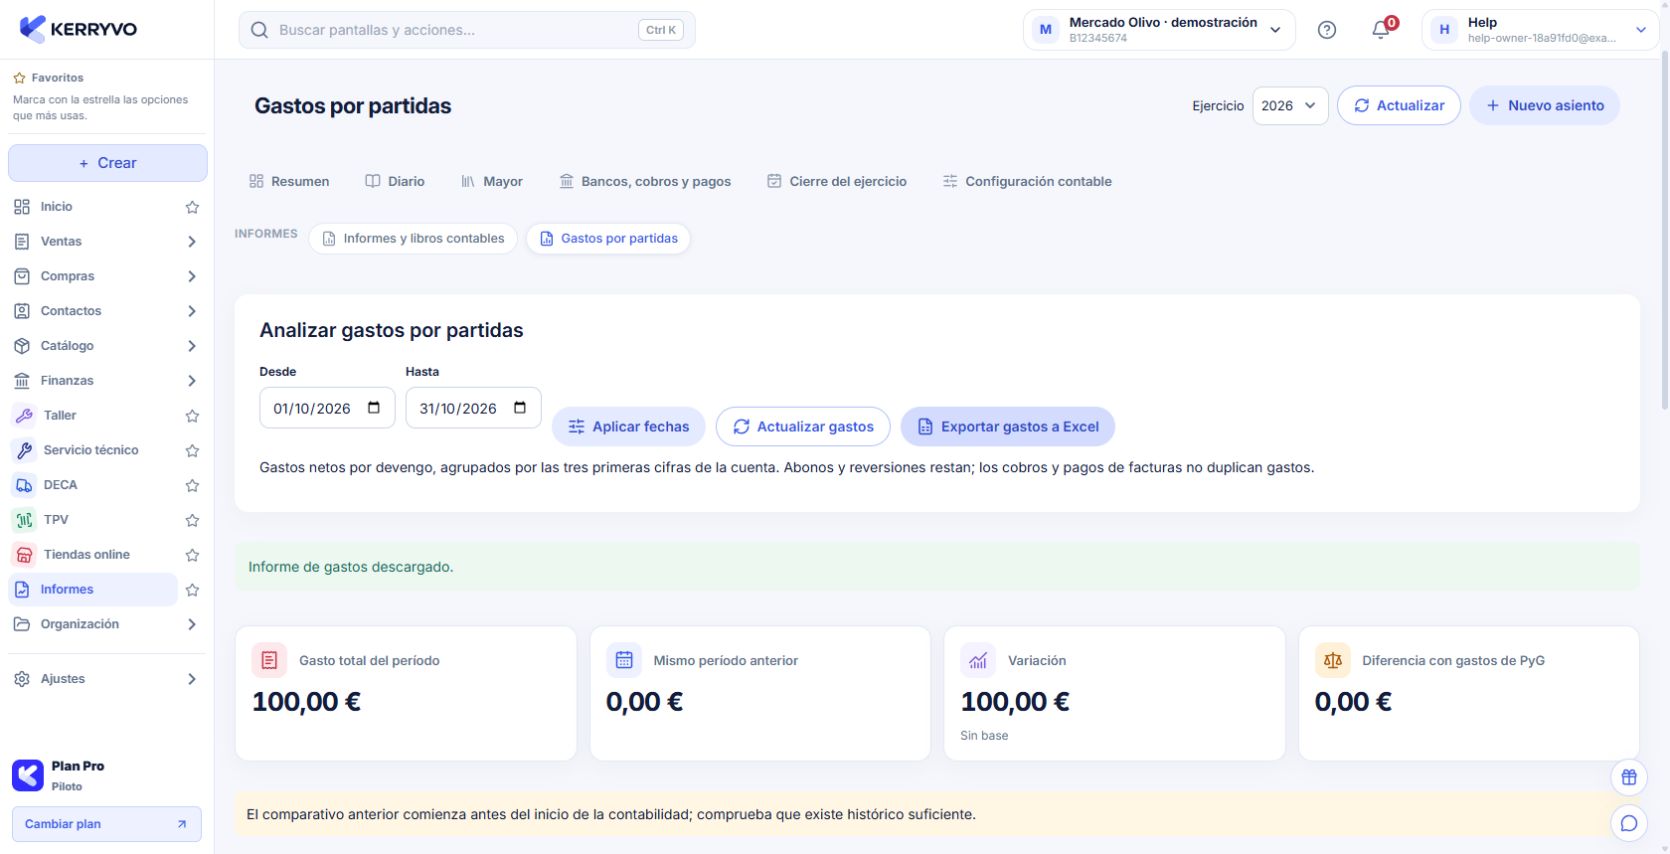Screen dimensions: 1670x854
Task: Toggle favorite star for Inicio
Action: (192, 207)
